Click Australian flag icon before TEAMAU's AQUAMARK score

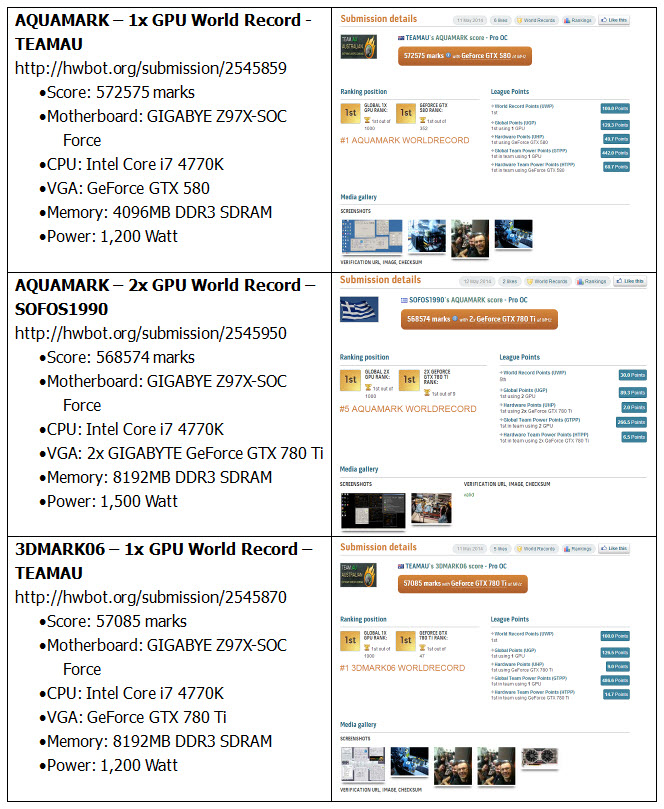(x=401, y=38)
